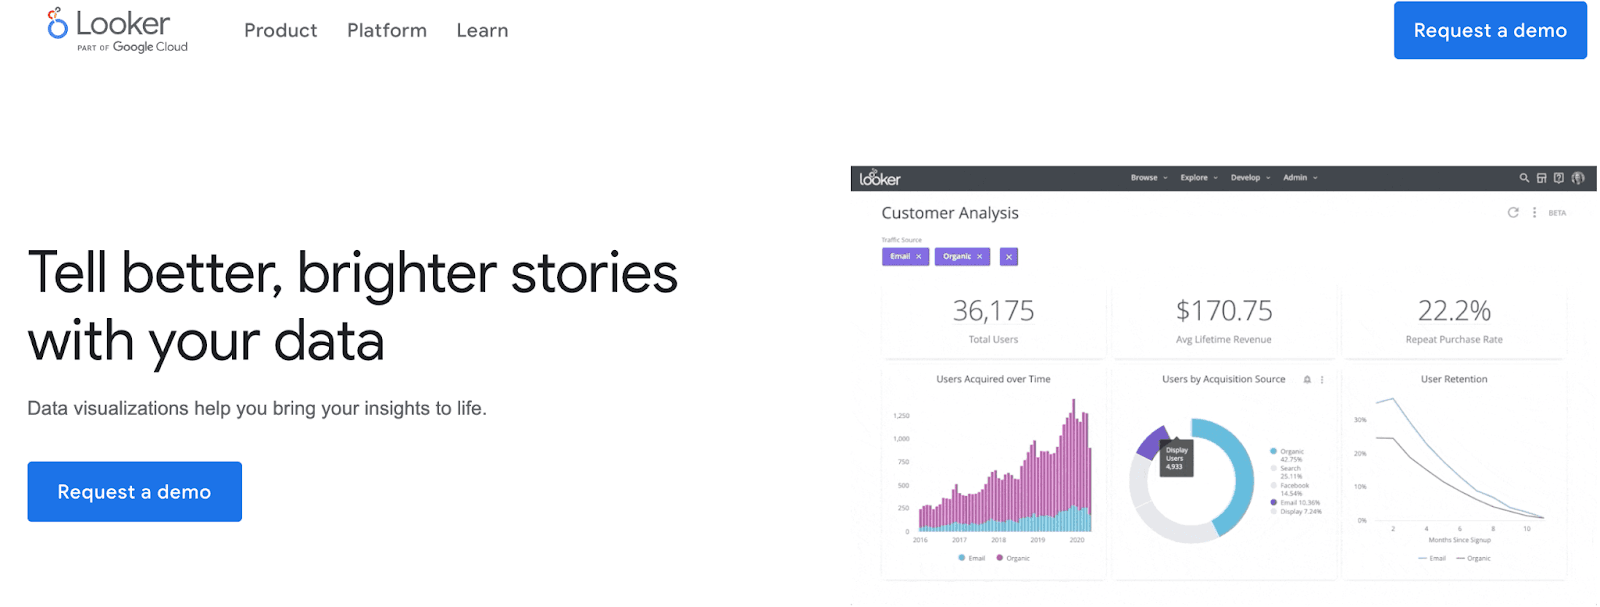1600x607 pixels.
Task: Open the Acquisition Source tile three-dot menu
Action: [x=1322, y=380]
